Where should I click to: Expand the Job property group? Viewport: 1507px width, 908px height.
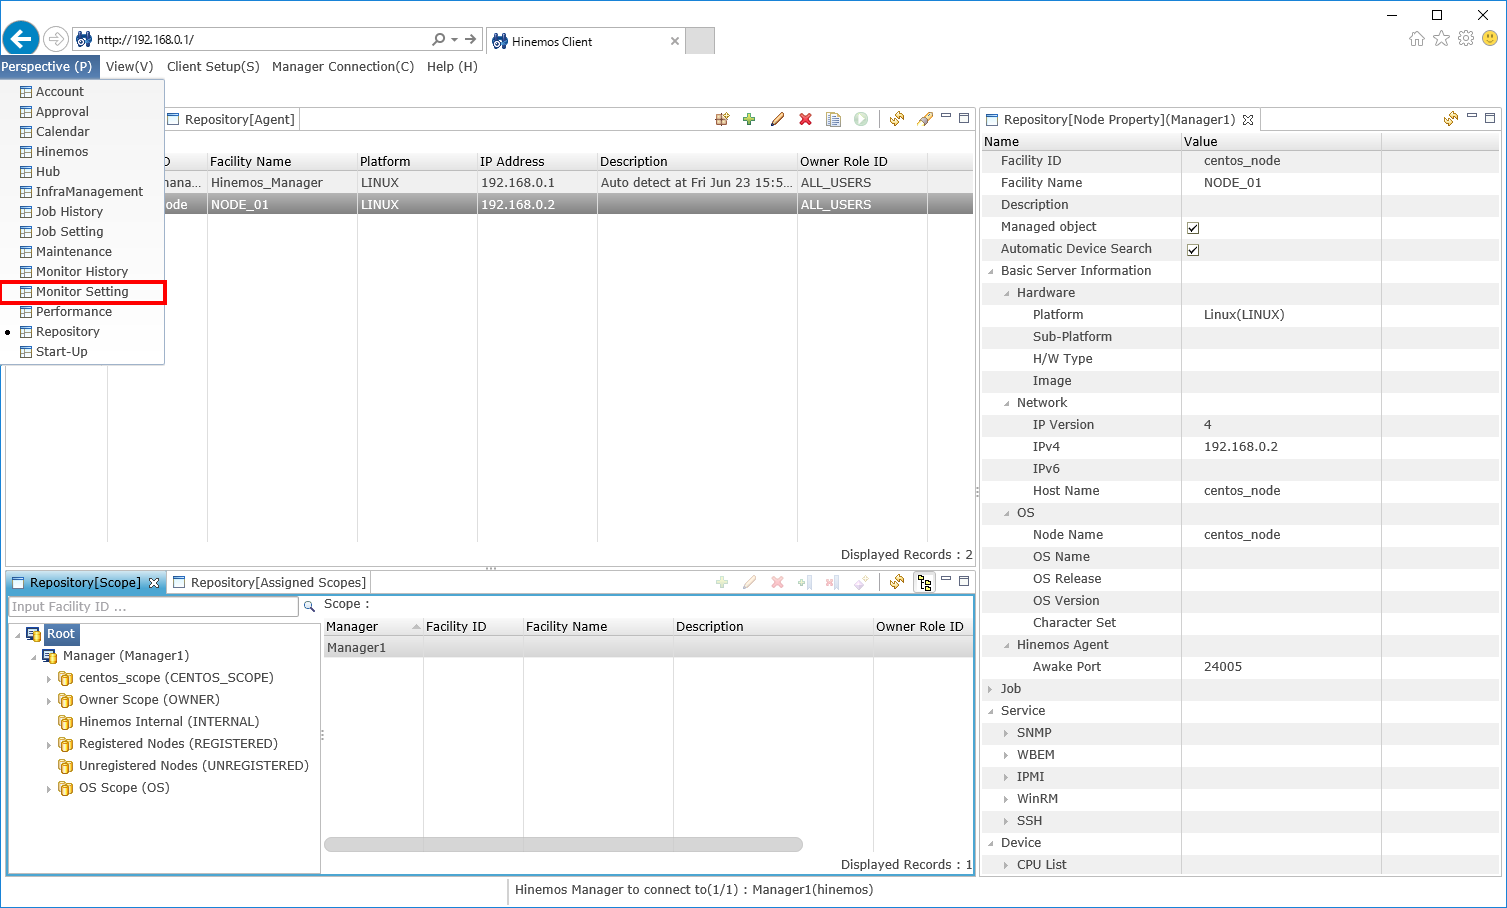[x=991, y=689]
